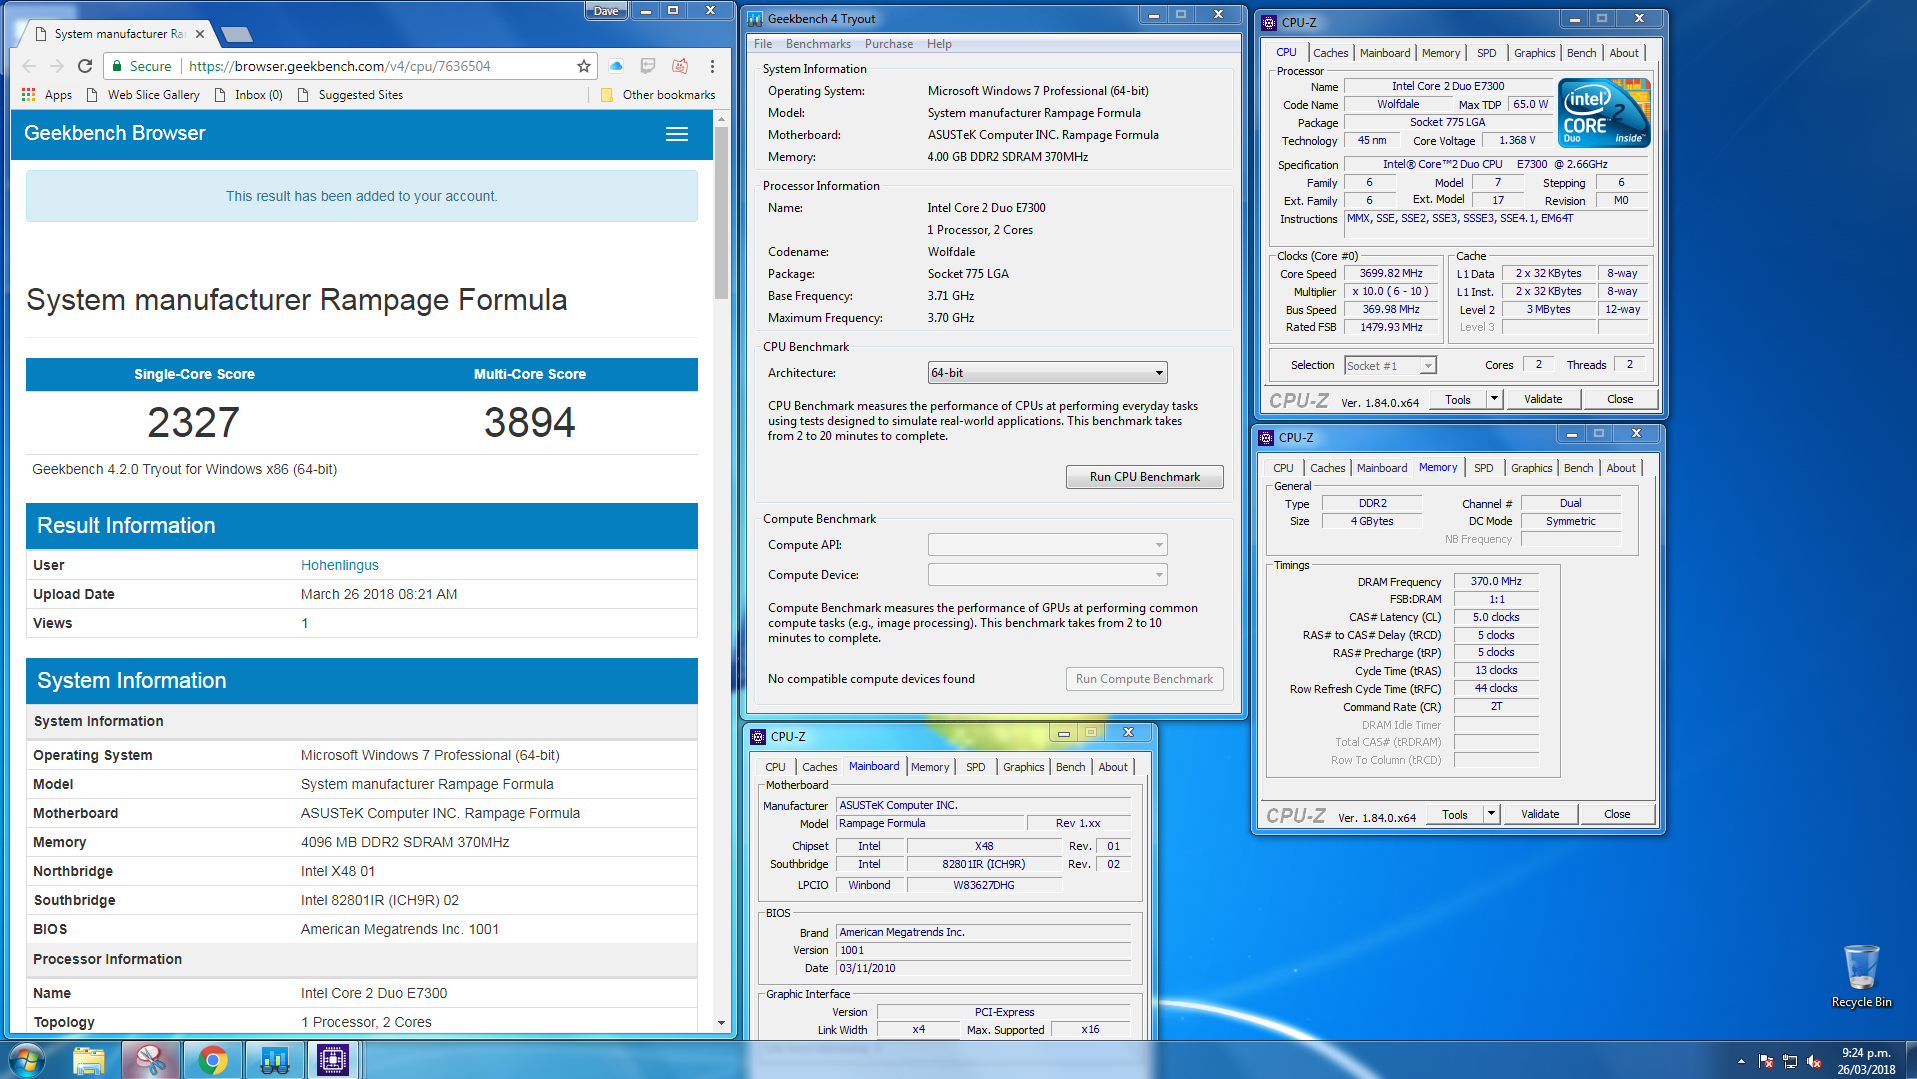Image resolution: width=1917 pixels, height=1079 pixels.
Task: Open CPU-Z taskbar icon
Action: pos(333,1060)
